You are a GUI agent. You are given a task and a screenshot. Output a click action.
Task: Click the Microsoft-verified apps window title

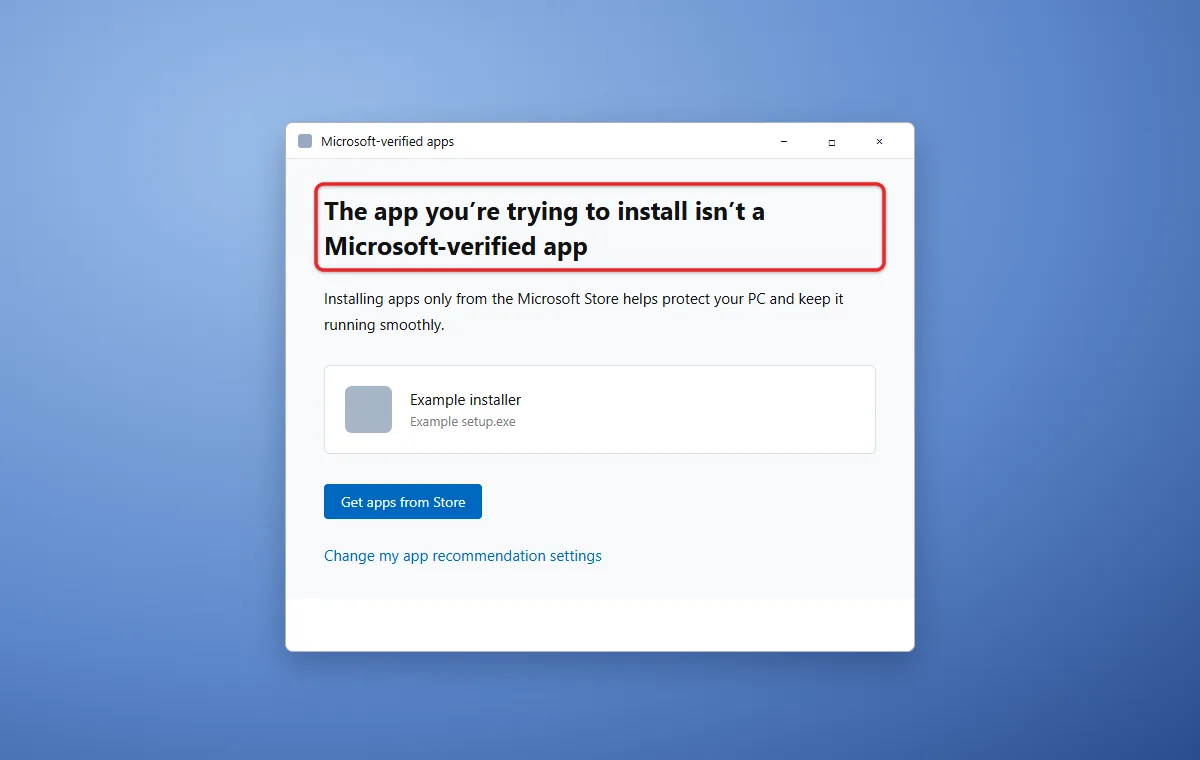(x=387, y=142)
